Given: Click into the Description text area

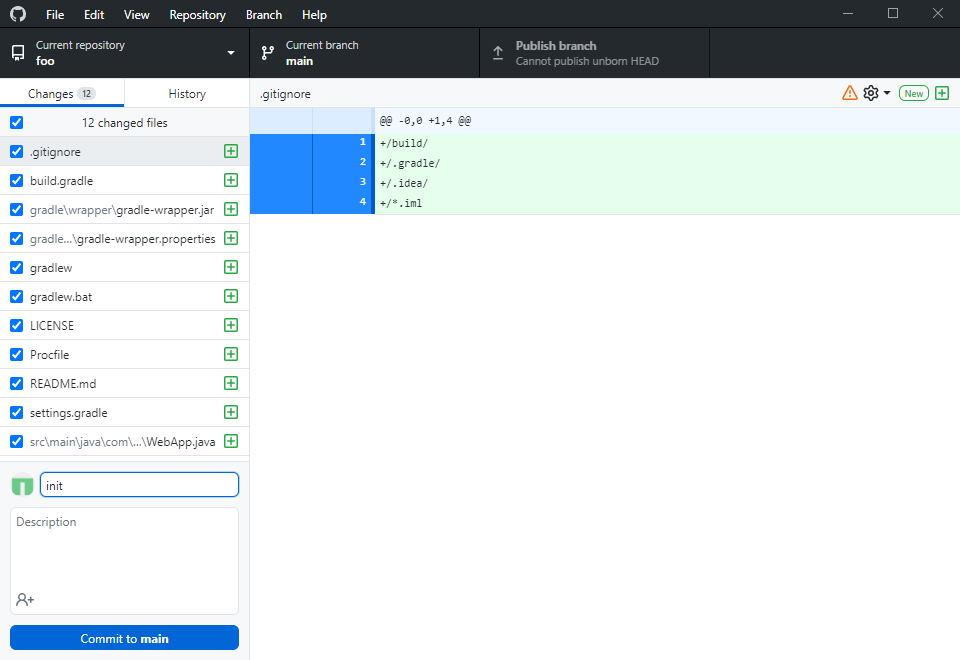Looking at the screenshot, I should 124,548.
